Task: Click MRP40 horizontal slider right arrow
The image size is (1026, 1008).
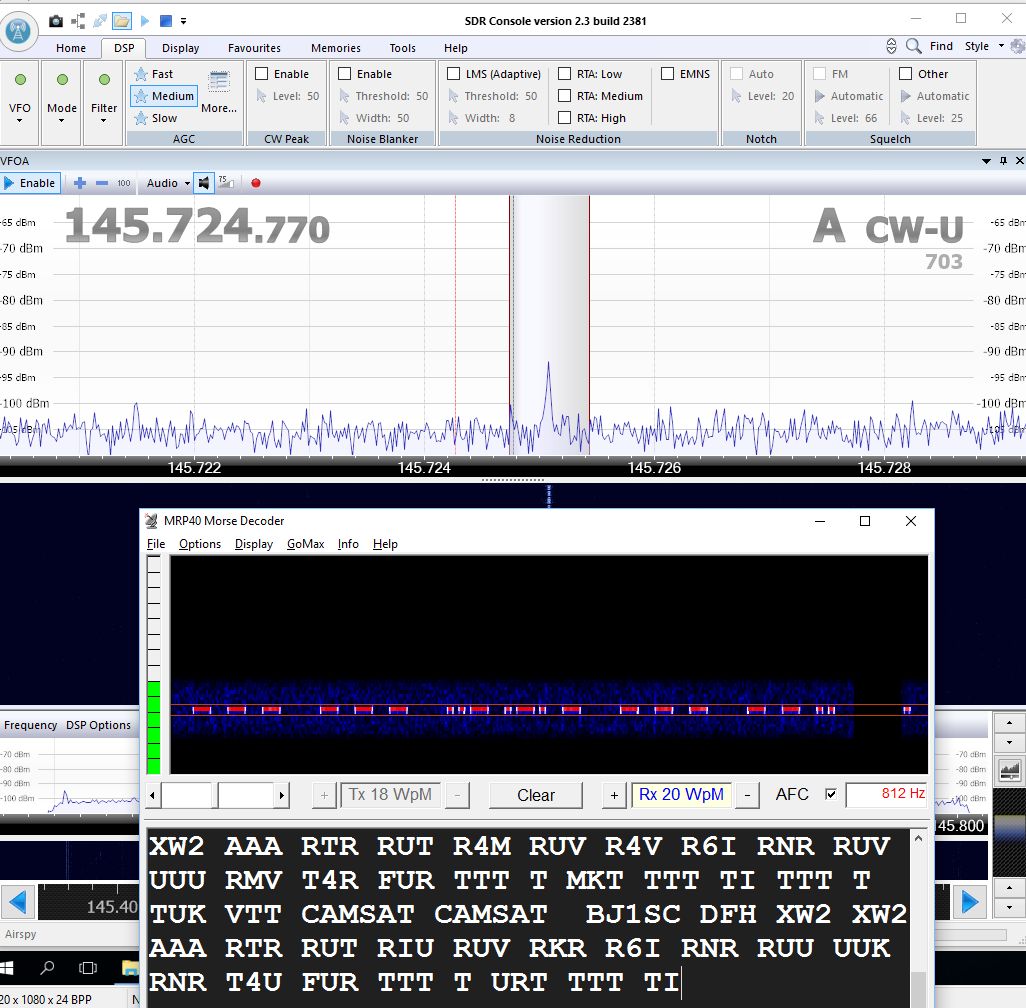Action: [281, 795]
